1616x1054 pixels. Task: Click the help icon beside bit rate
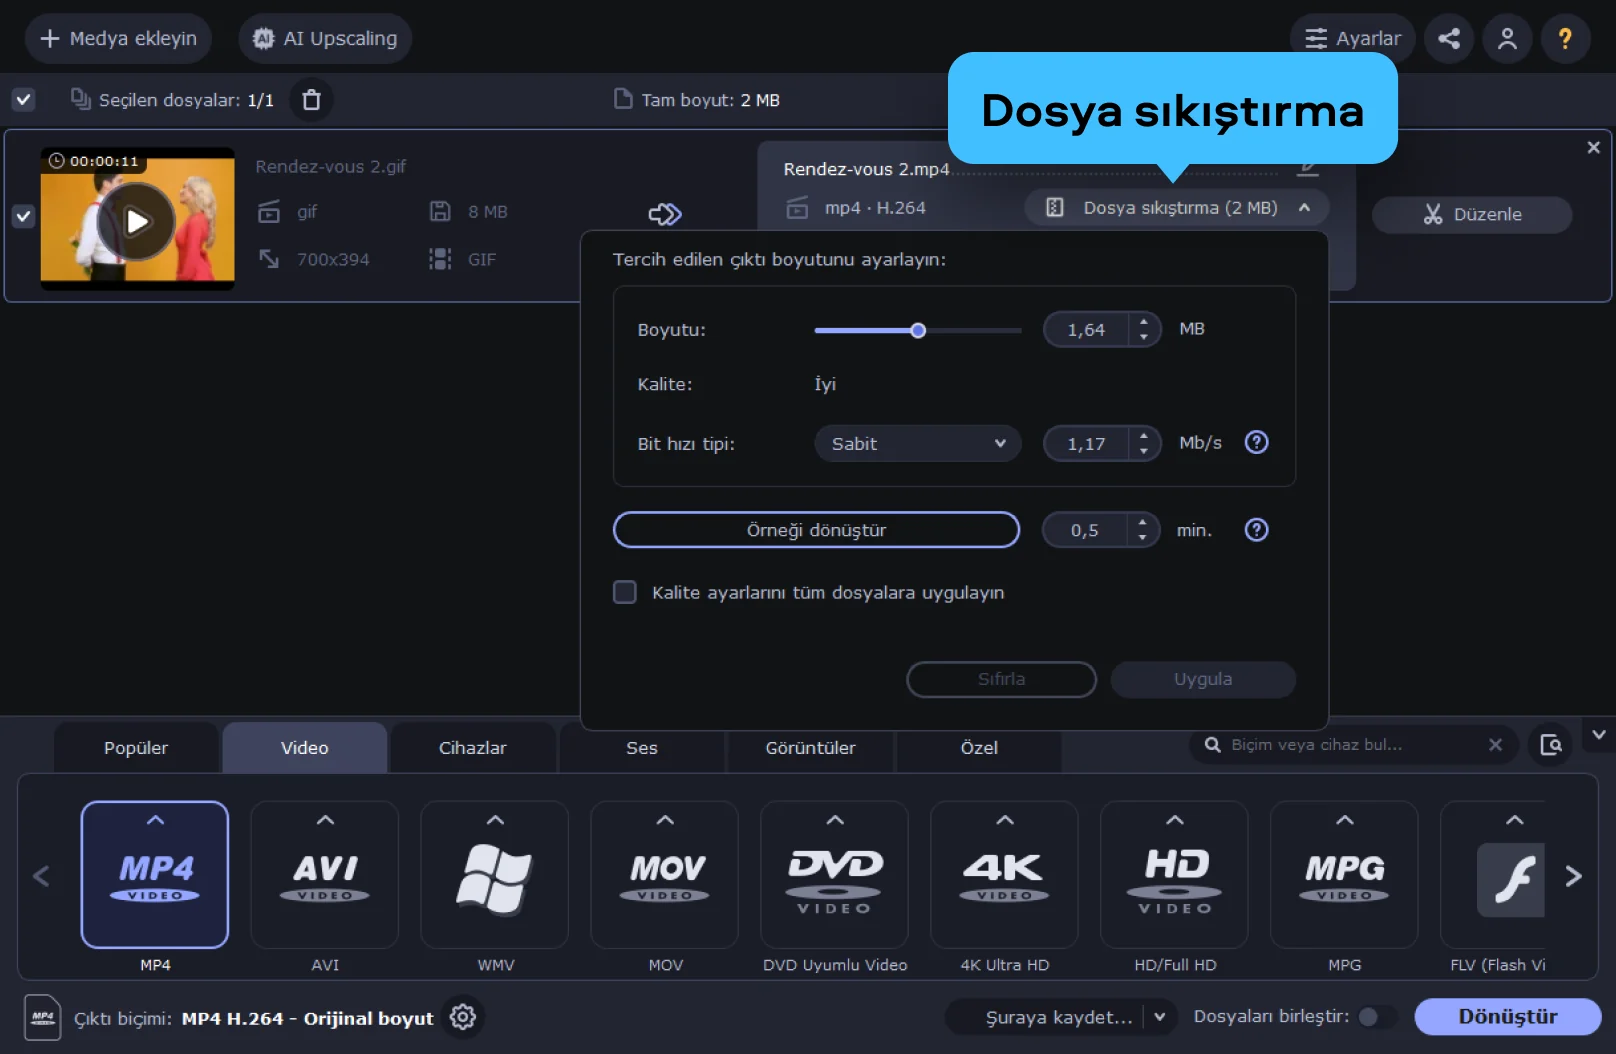(x=1256, y=442)
